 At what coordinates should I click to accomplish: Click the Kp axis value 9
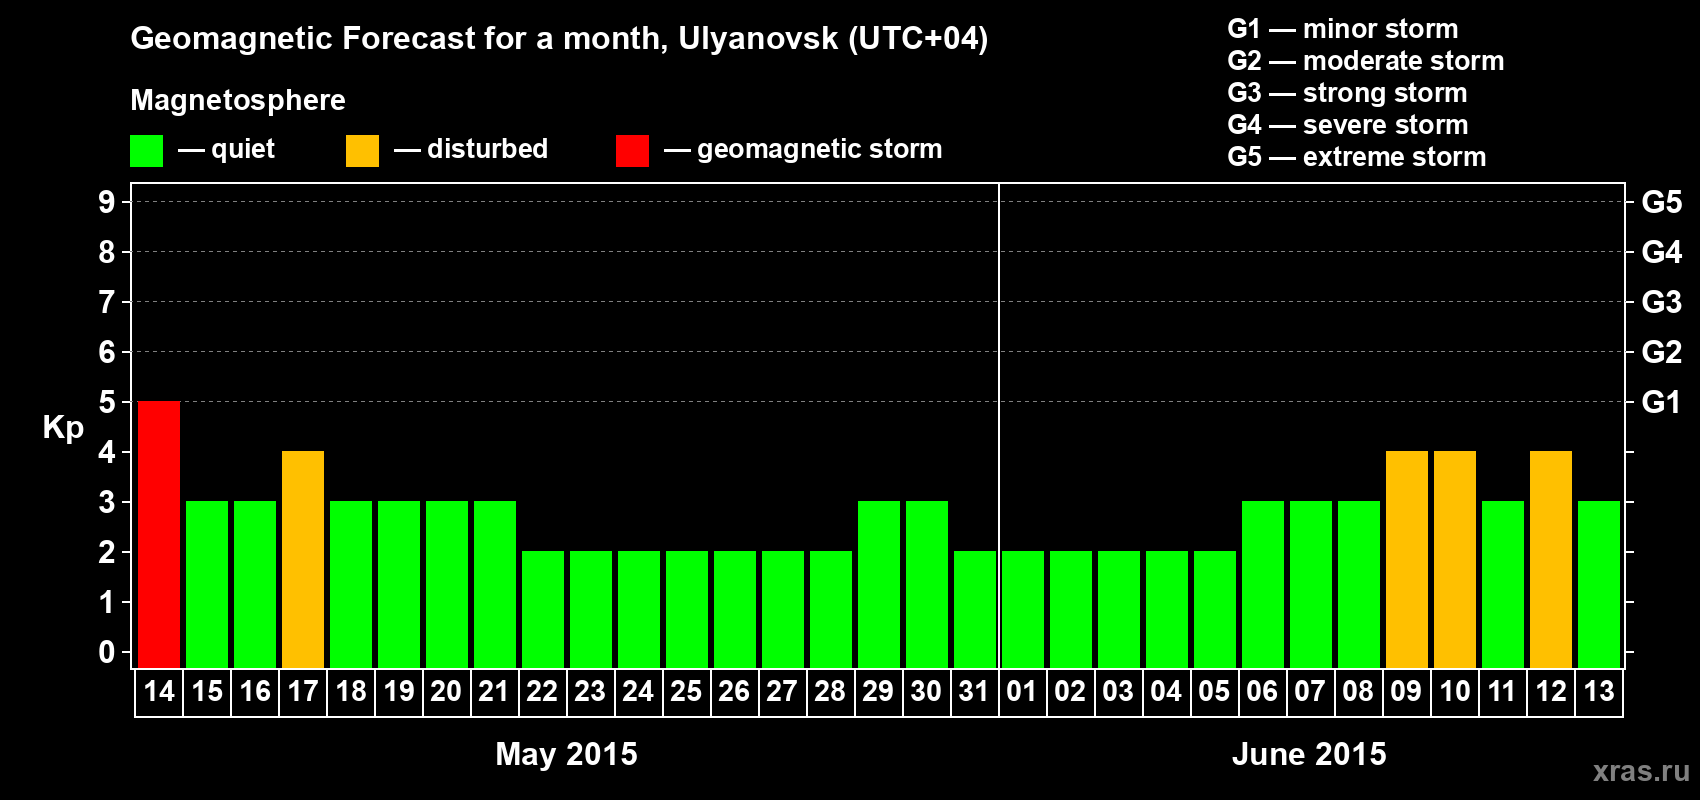point(107,202)
